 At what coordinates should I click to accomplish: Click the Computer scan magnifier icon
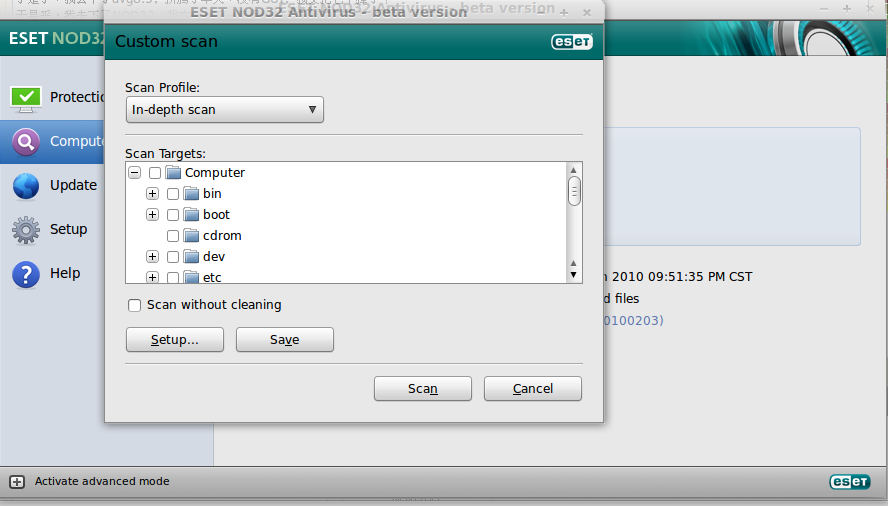click(25, 142)
